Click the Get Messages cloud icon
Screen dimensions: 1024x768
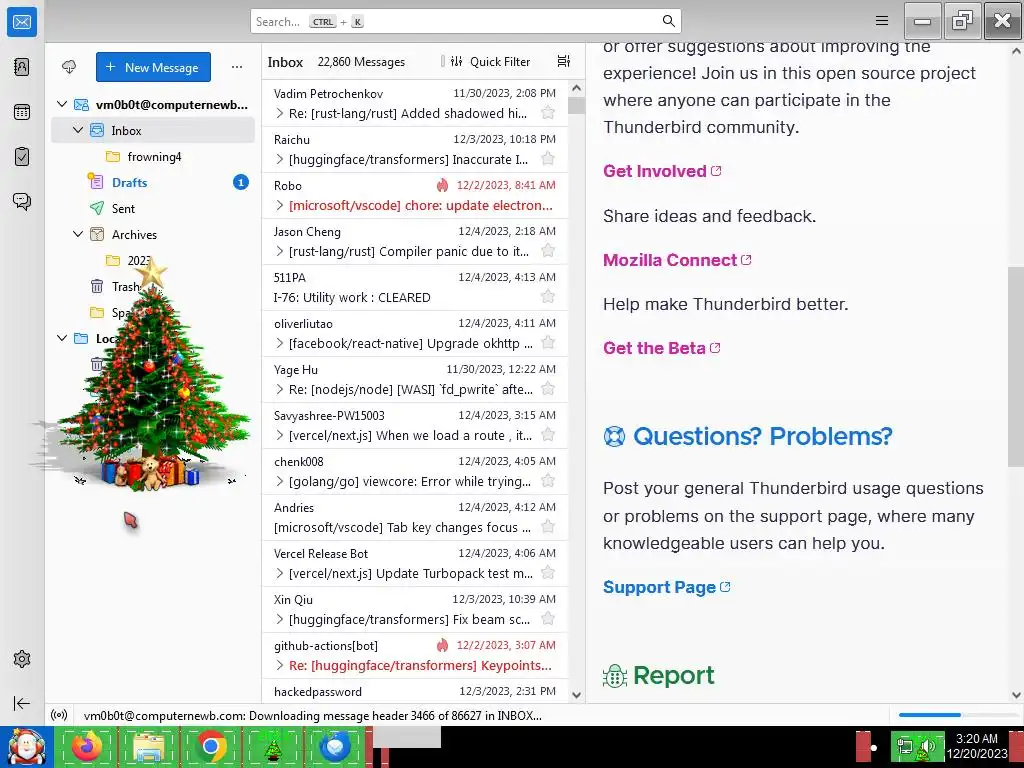(x=69, y=67)
